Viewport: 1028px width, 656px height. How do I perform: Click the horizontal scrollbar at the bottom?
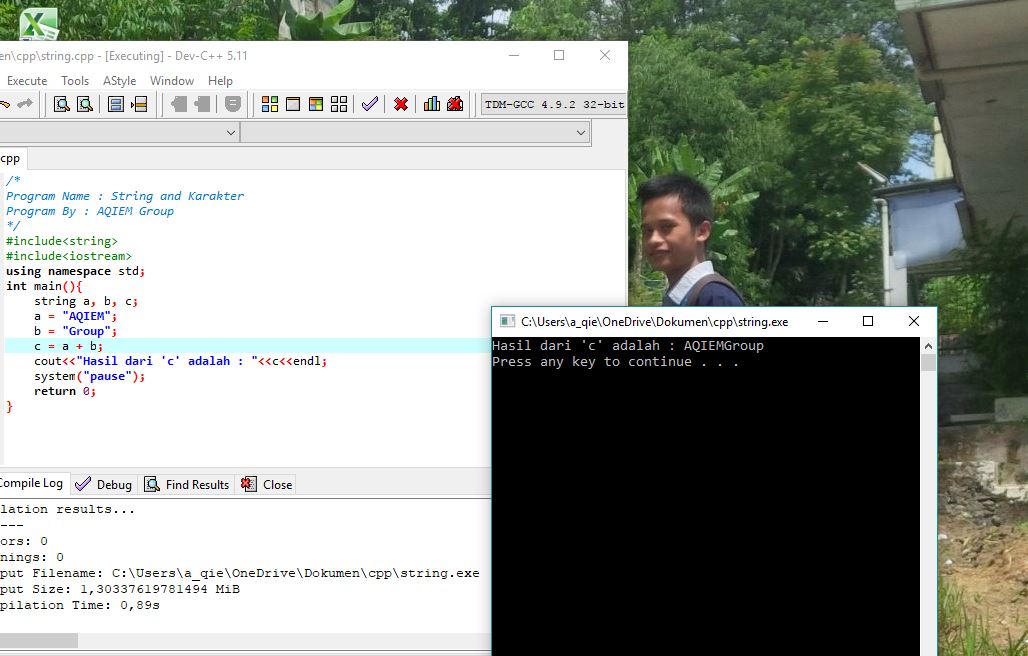click(x=40, y=642)
